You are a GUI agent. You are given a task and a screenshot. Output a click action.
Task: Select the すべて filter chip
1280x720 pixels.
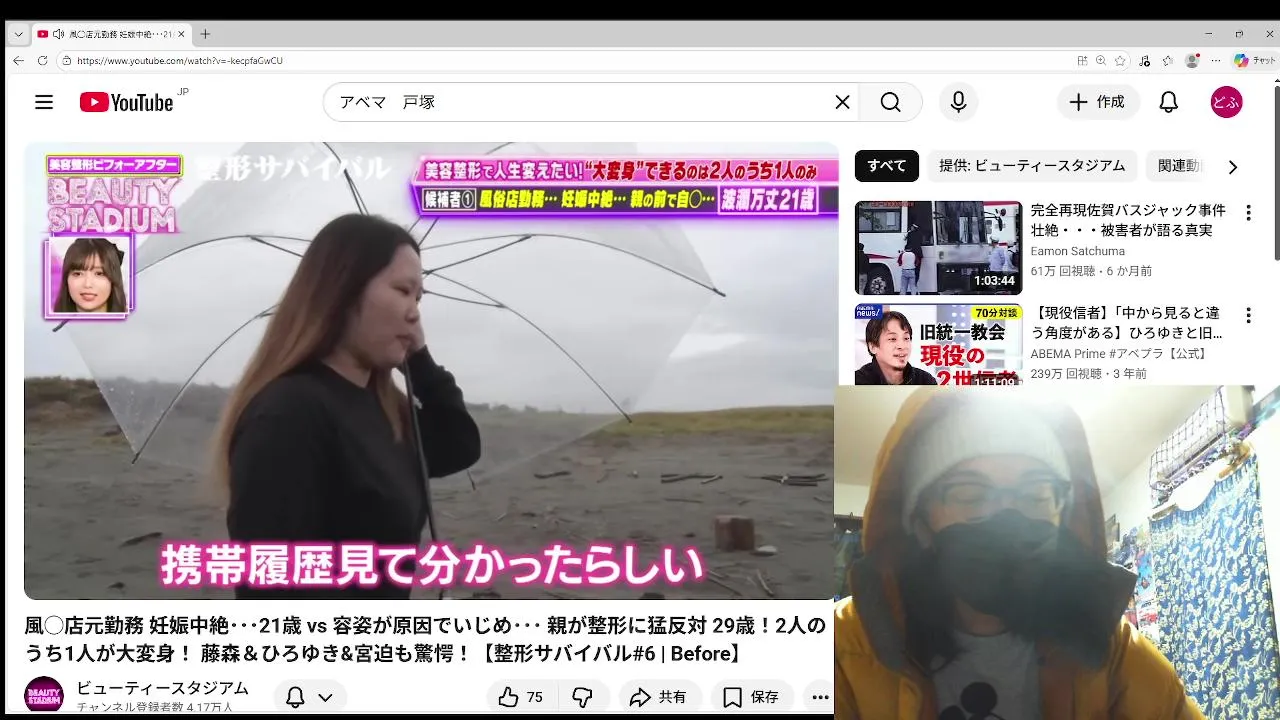[887, 166]
